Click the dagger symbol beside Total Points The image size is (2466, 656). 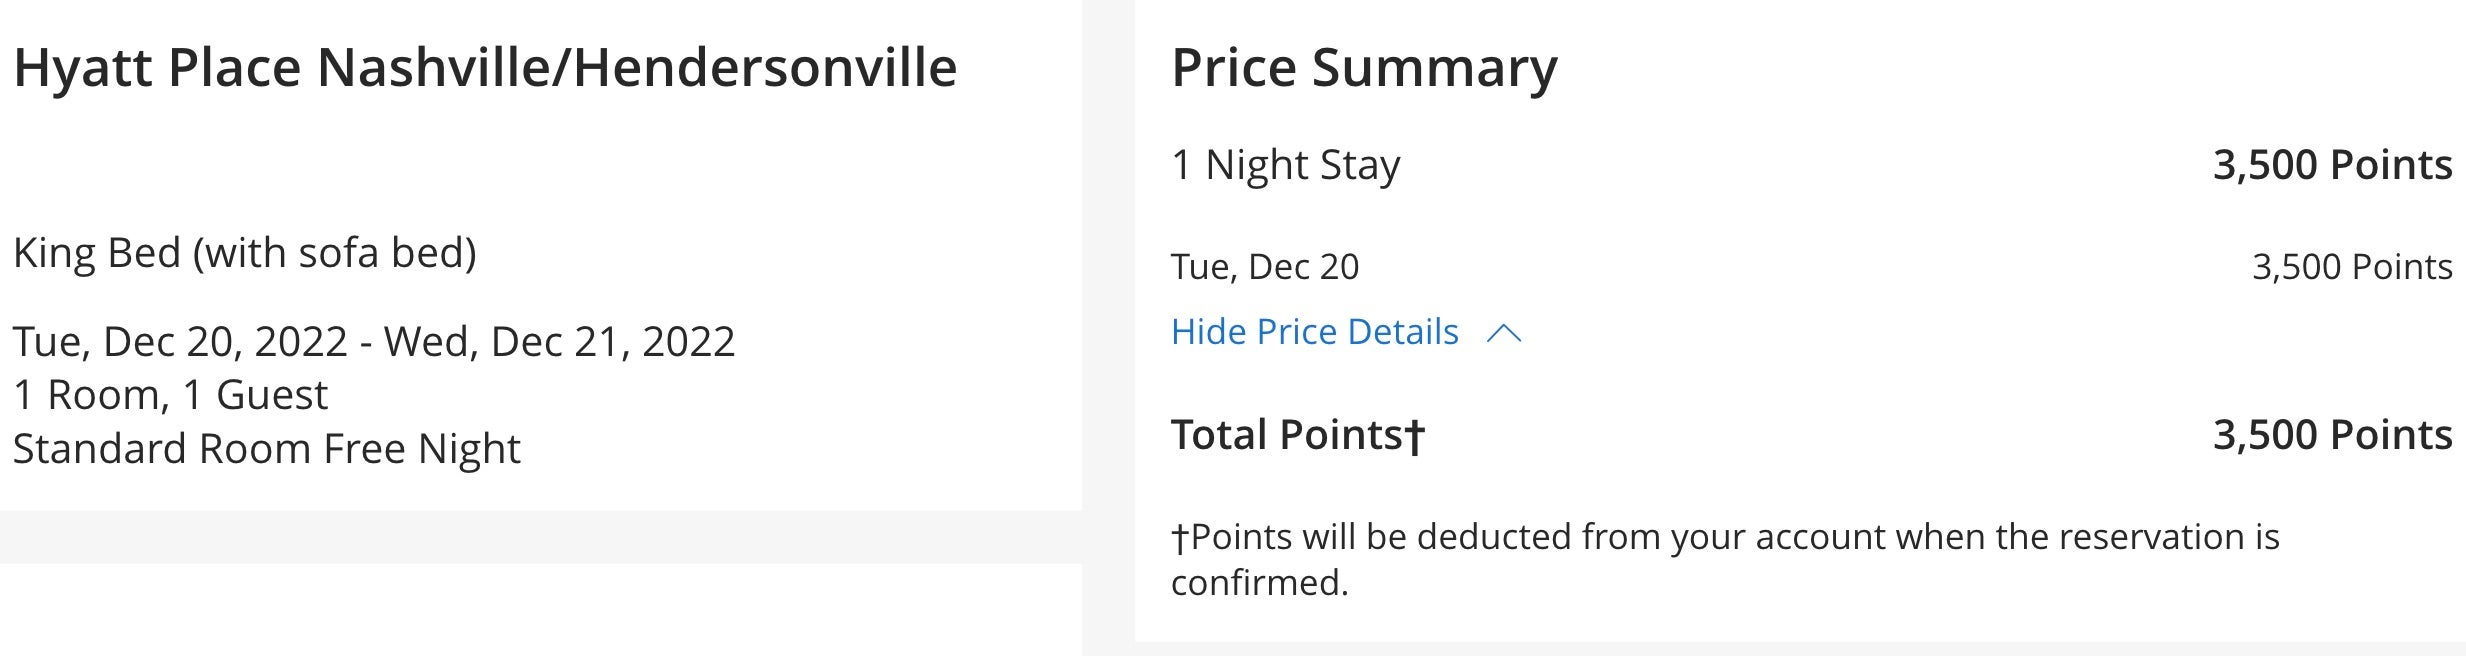click(1414, 436)
